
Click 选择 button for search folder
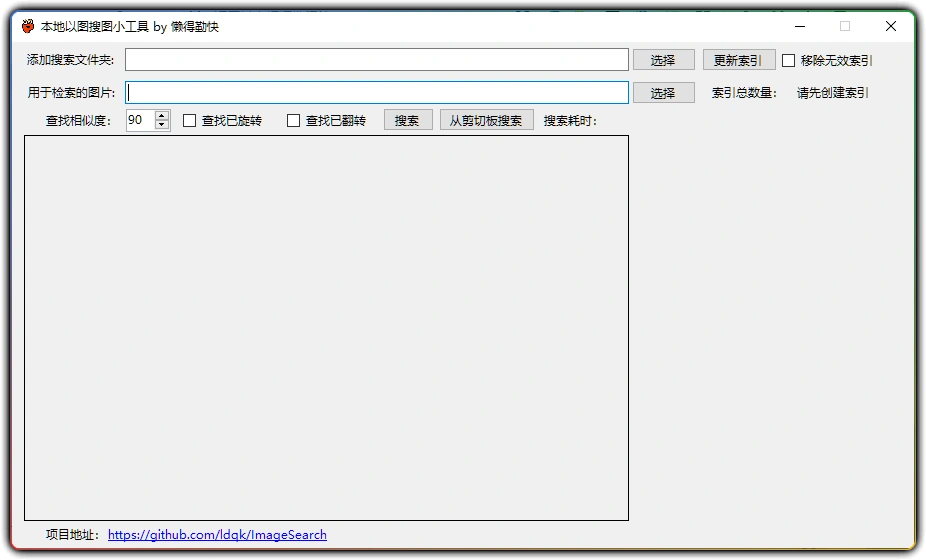663,60
